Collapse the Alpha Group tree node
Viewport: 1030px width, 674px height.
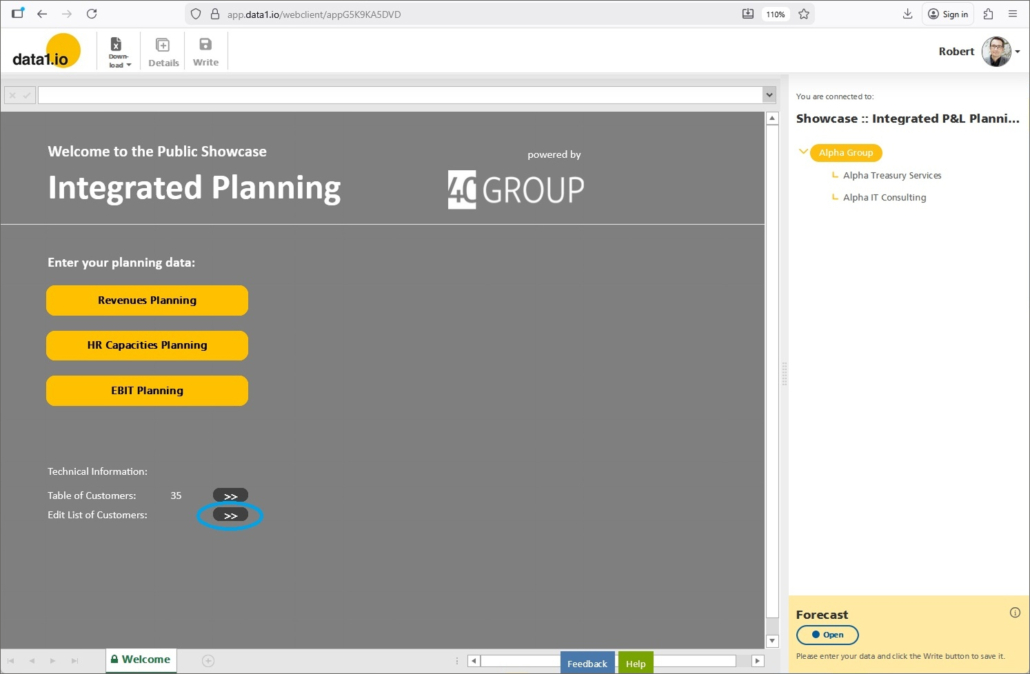pos(803,153)
